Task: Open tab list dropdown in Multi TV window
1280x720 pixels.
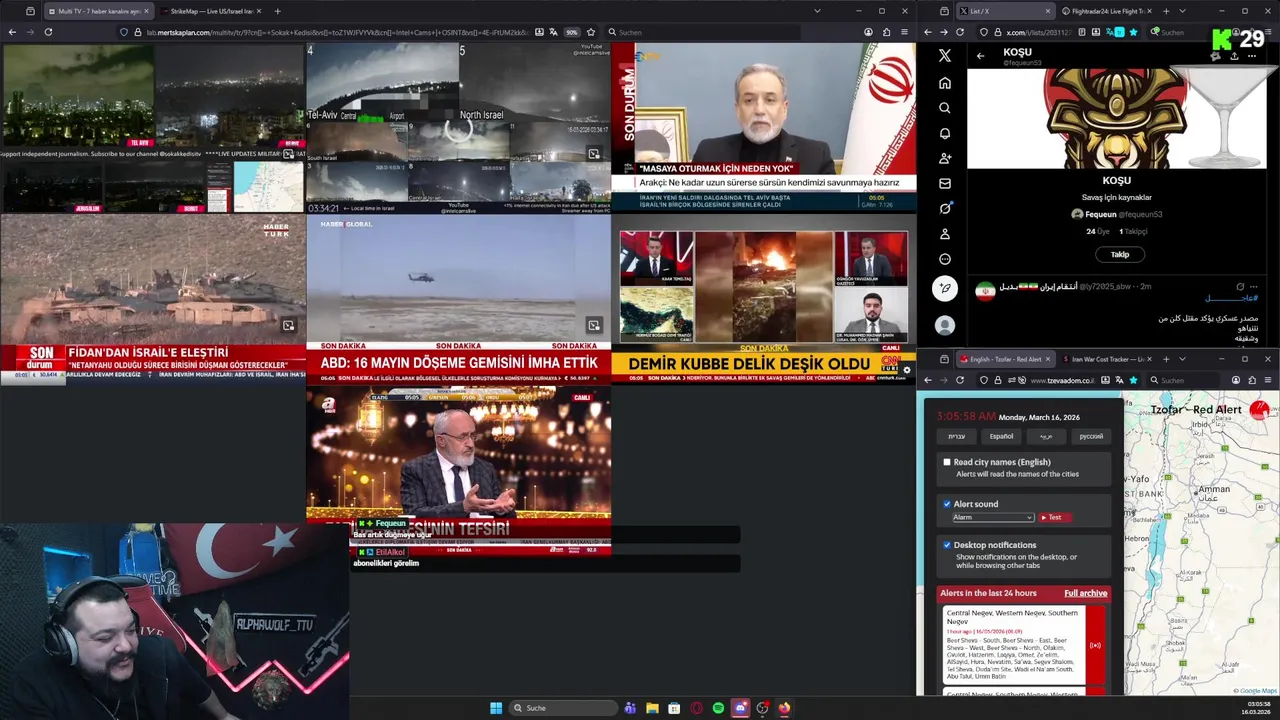Action: 817,11
